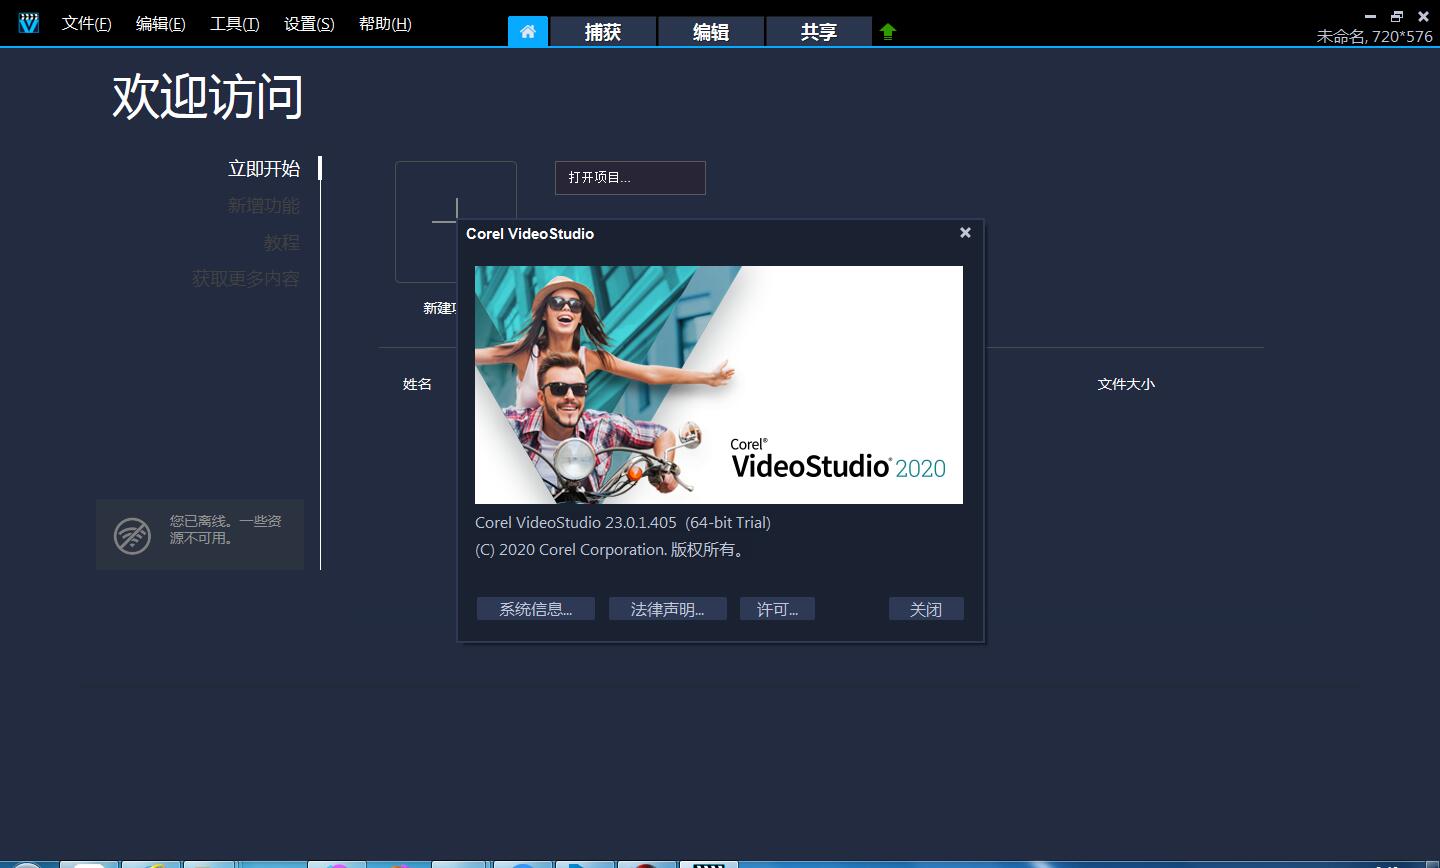Viewport: 1440px width, 868px height.
Task: Open the 文件 menu
Action: coord(87,23)
